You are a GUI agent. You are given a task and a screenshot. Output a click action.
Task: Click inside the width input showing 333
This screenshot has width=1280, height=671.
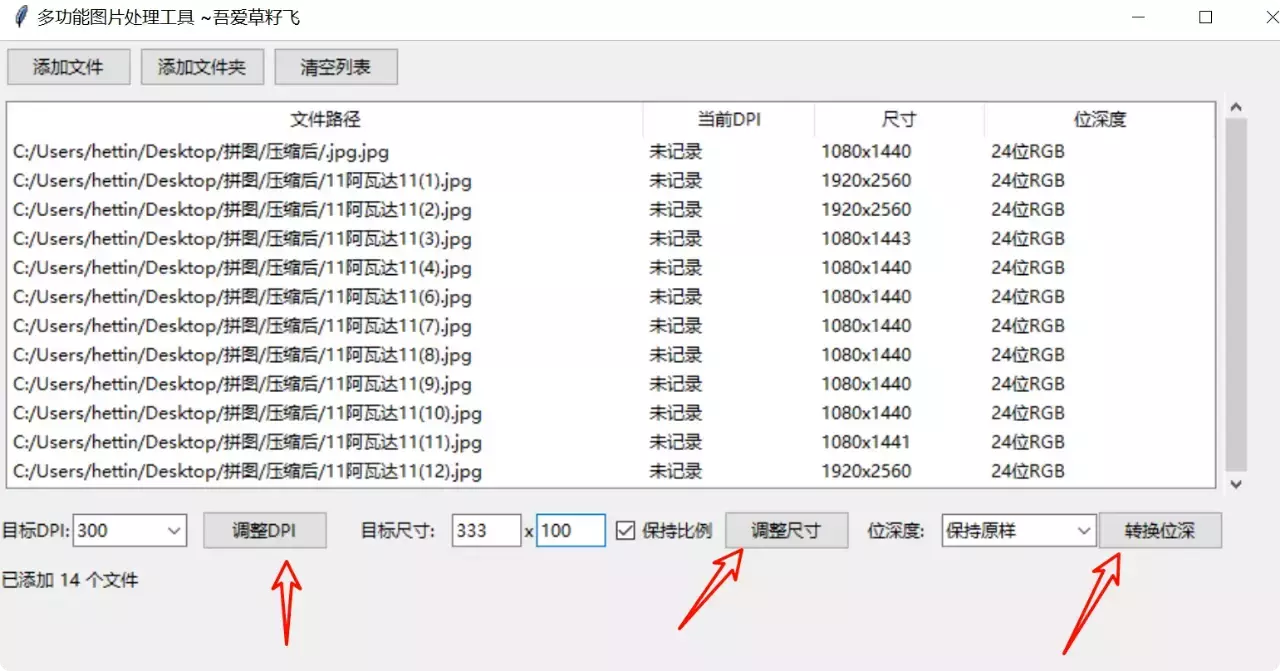pyautogui.click(x=486, y=530)
